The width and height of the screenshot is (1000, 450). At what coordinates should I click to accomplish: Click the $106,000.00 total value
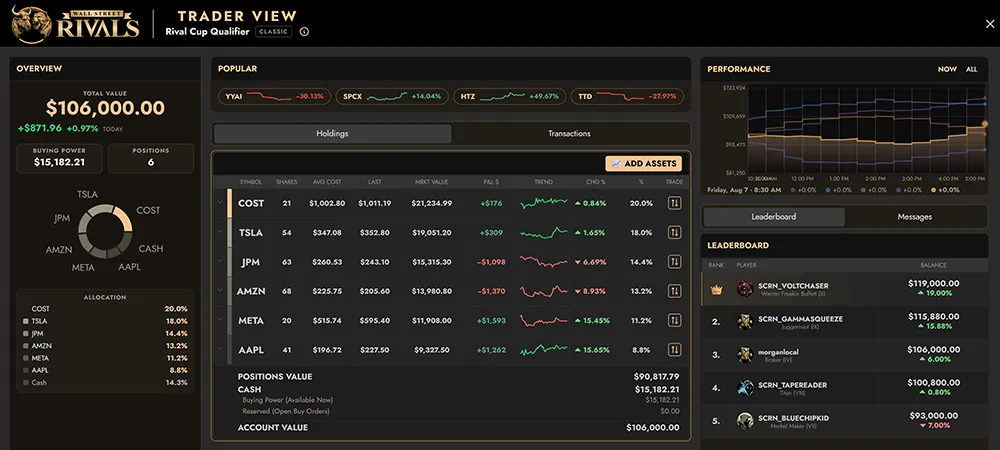[105, 108]
